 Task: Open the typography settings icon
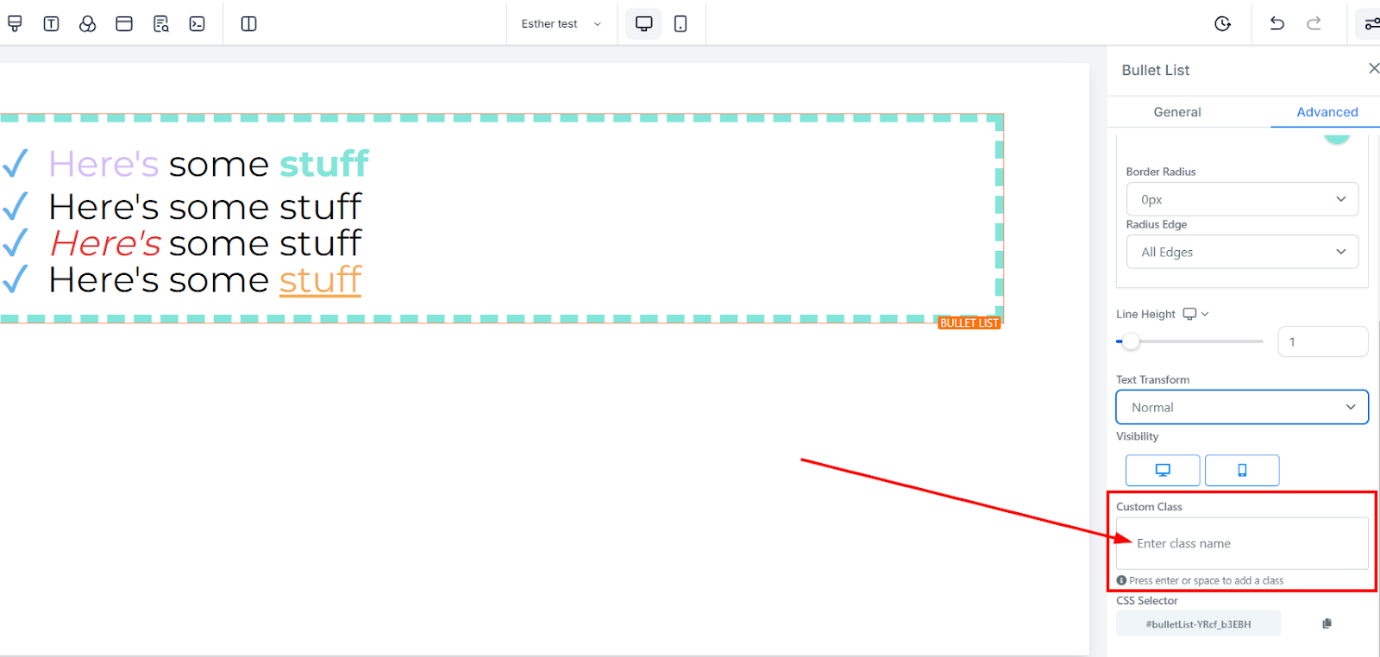51,24
